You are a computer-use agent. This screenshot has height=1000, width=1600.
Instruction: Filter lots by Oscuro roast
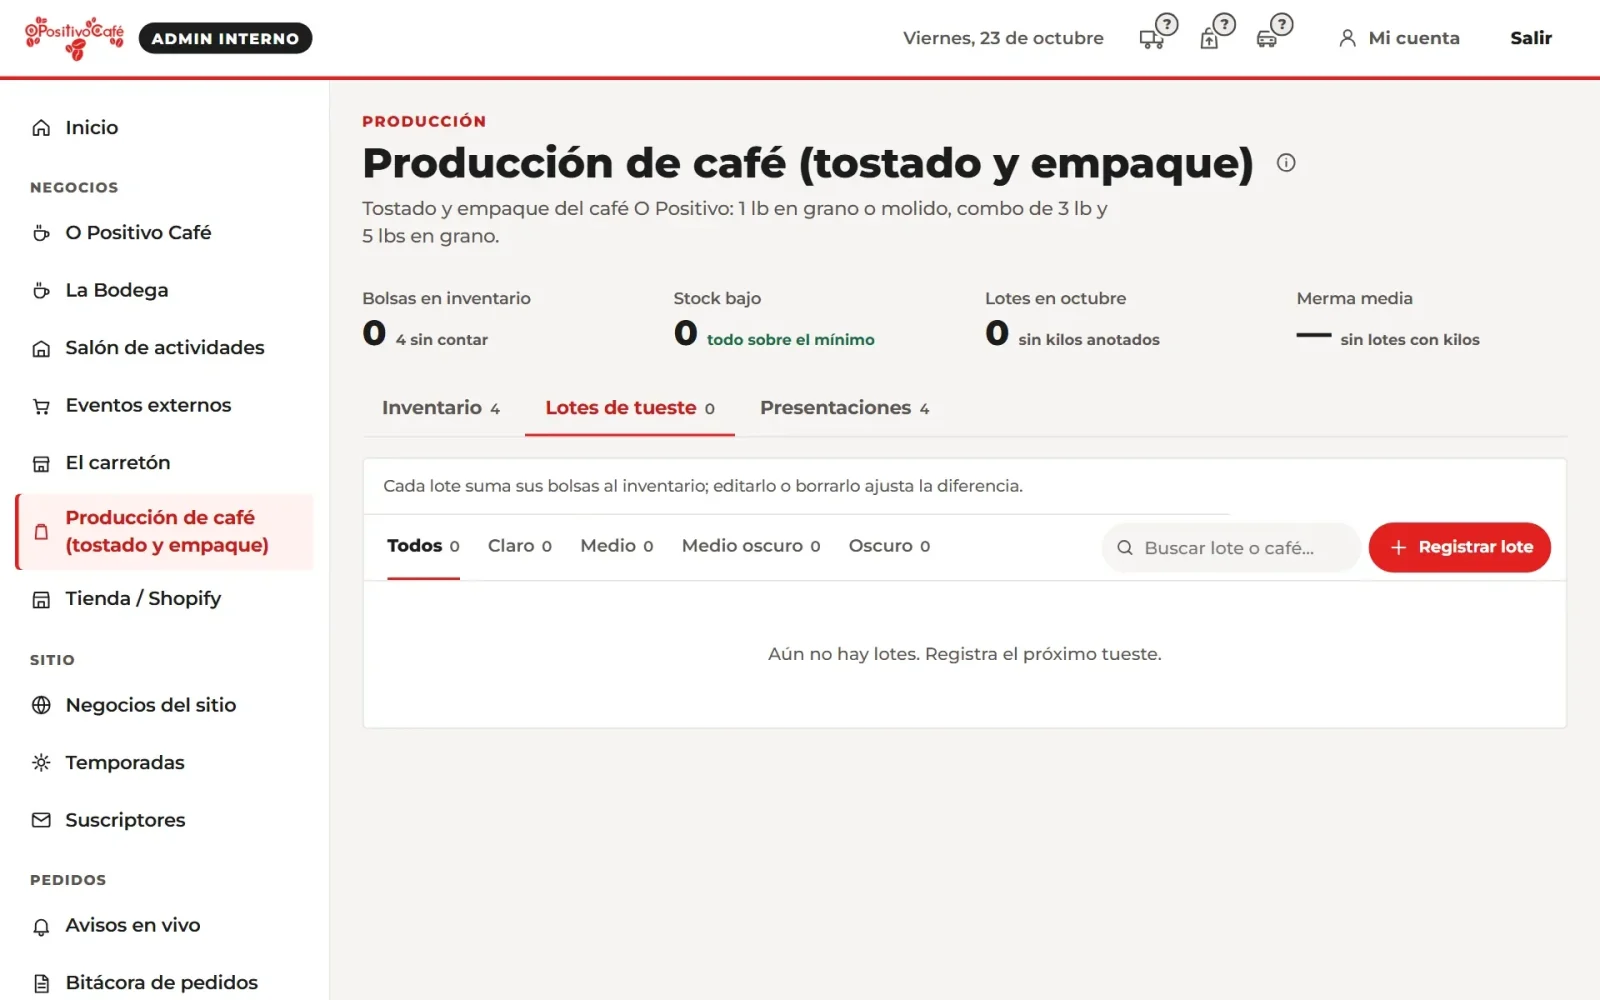coord(889,546)
